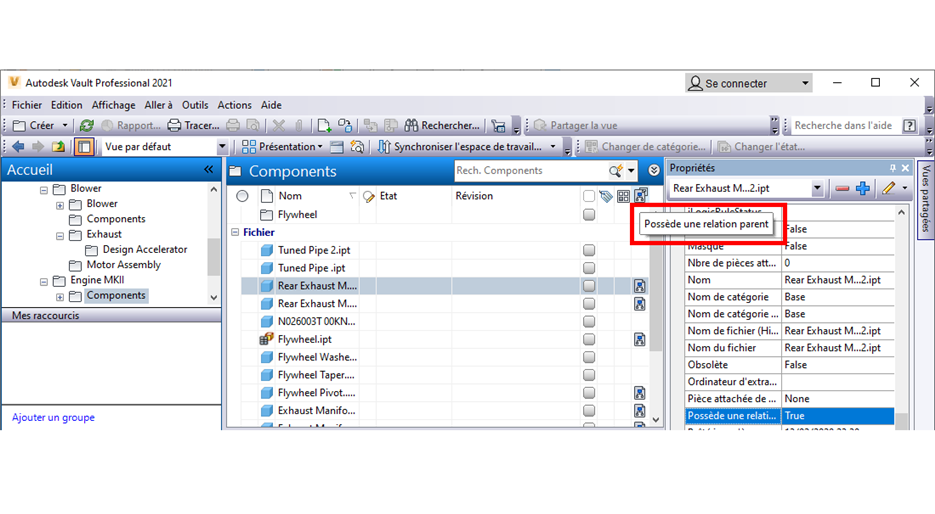935x514 pixels.
Task: Click the Tuned Pipe 2.ipt part icon
Action: coord(267,250)
